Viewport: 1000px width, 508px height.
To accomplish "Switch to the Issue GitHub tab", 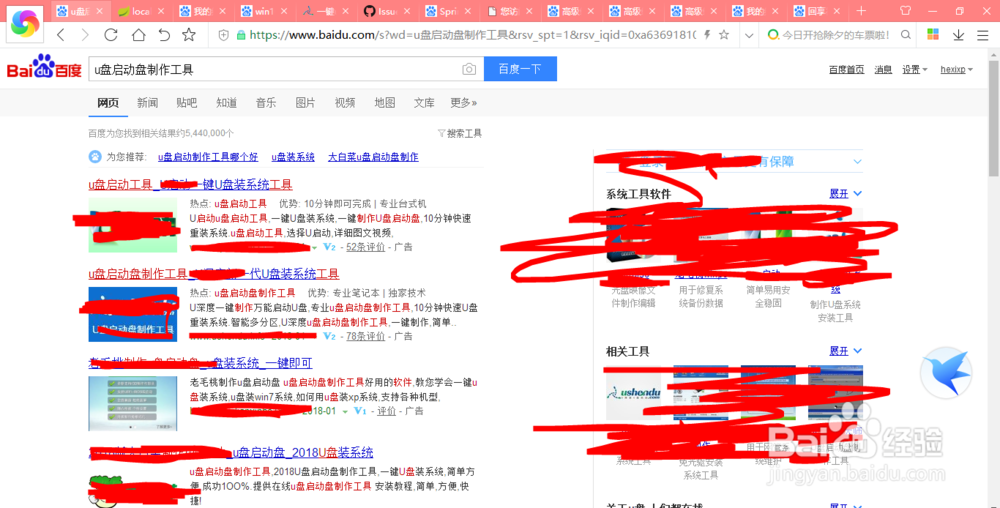I will pos(386,11).
